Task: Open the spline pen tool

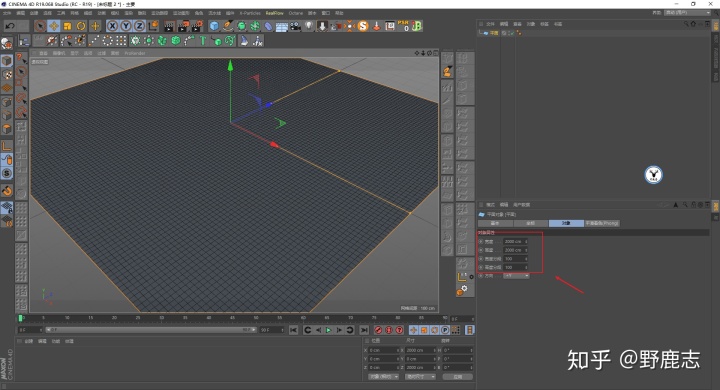Action: click(x=228, y=26)
